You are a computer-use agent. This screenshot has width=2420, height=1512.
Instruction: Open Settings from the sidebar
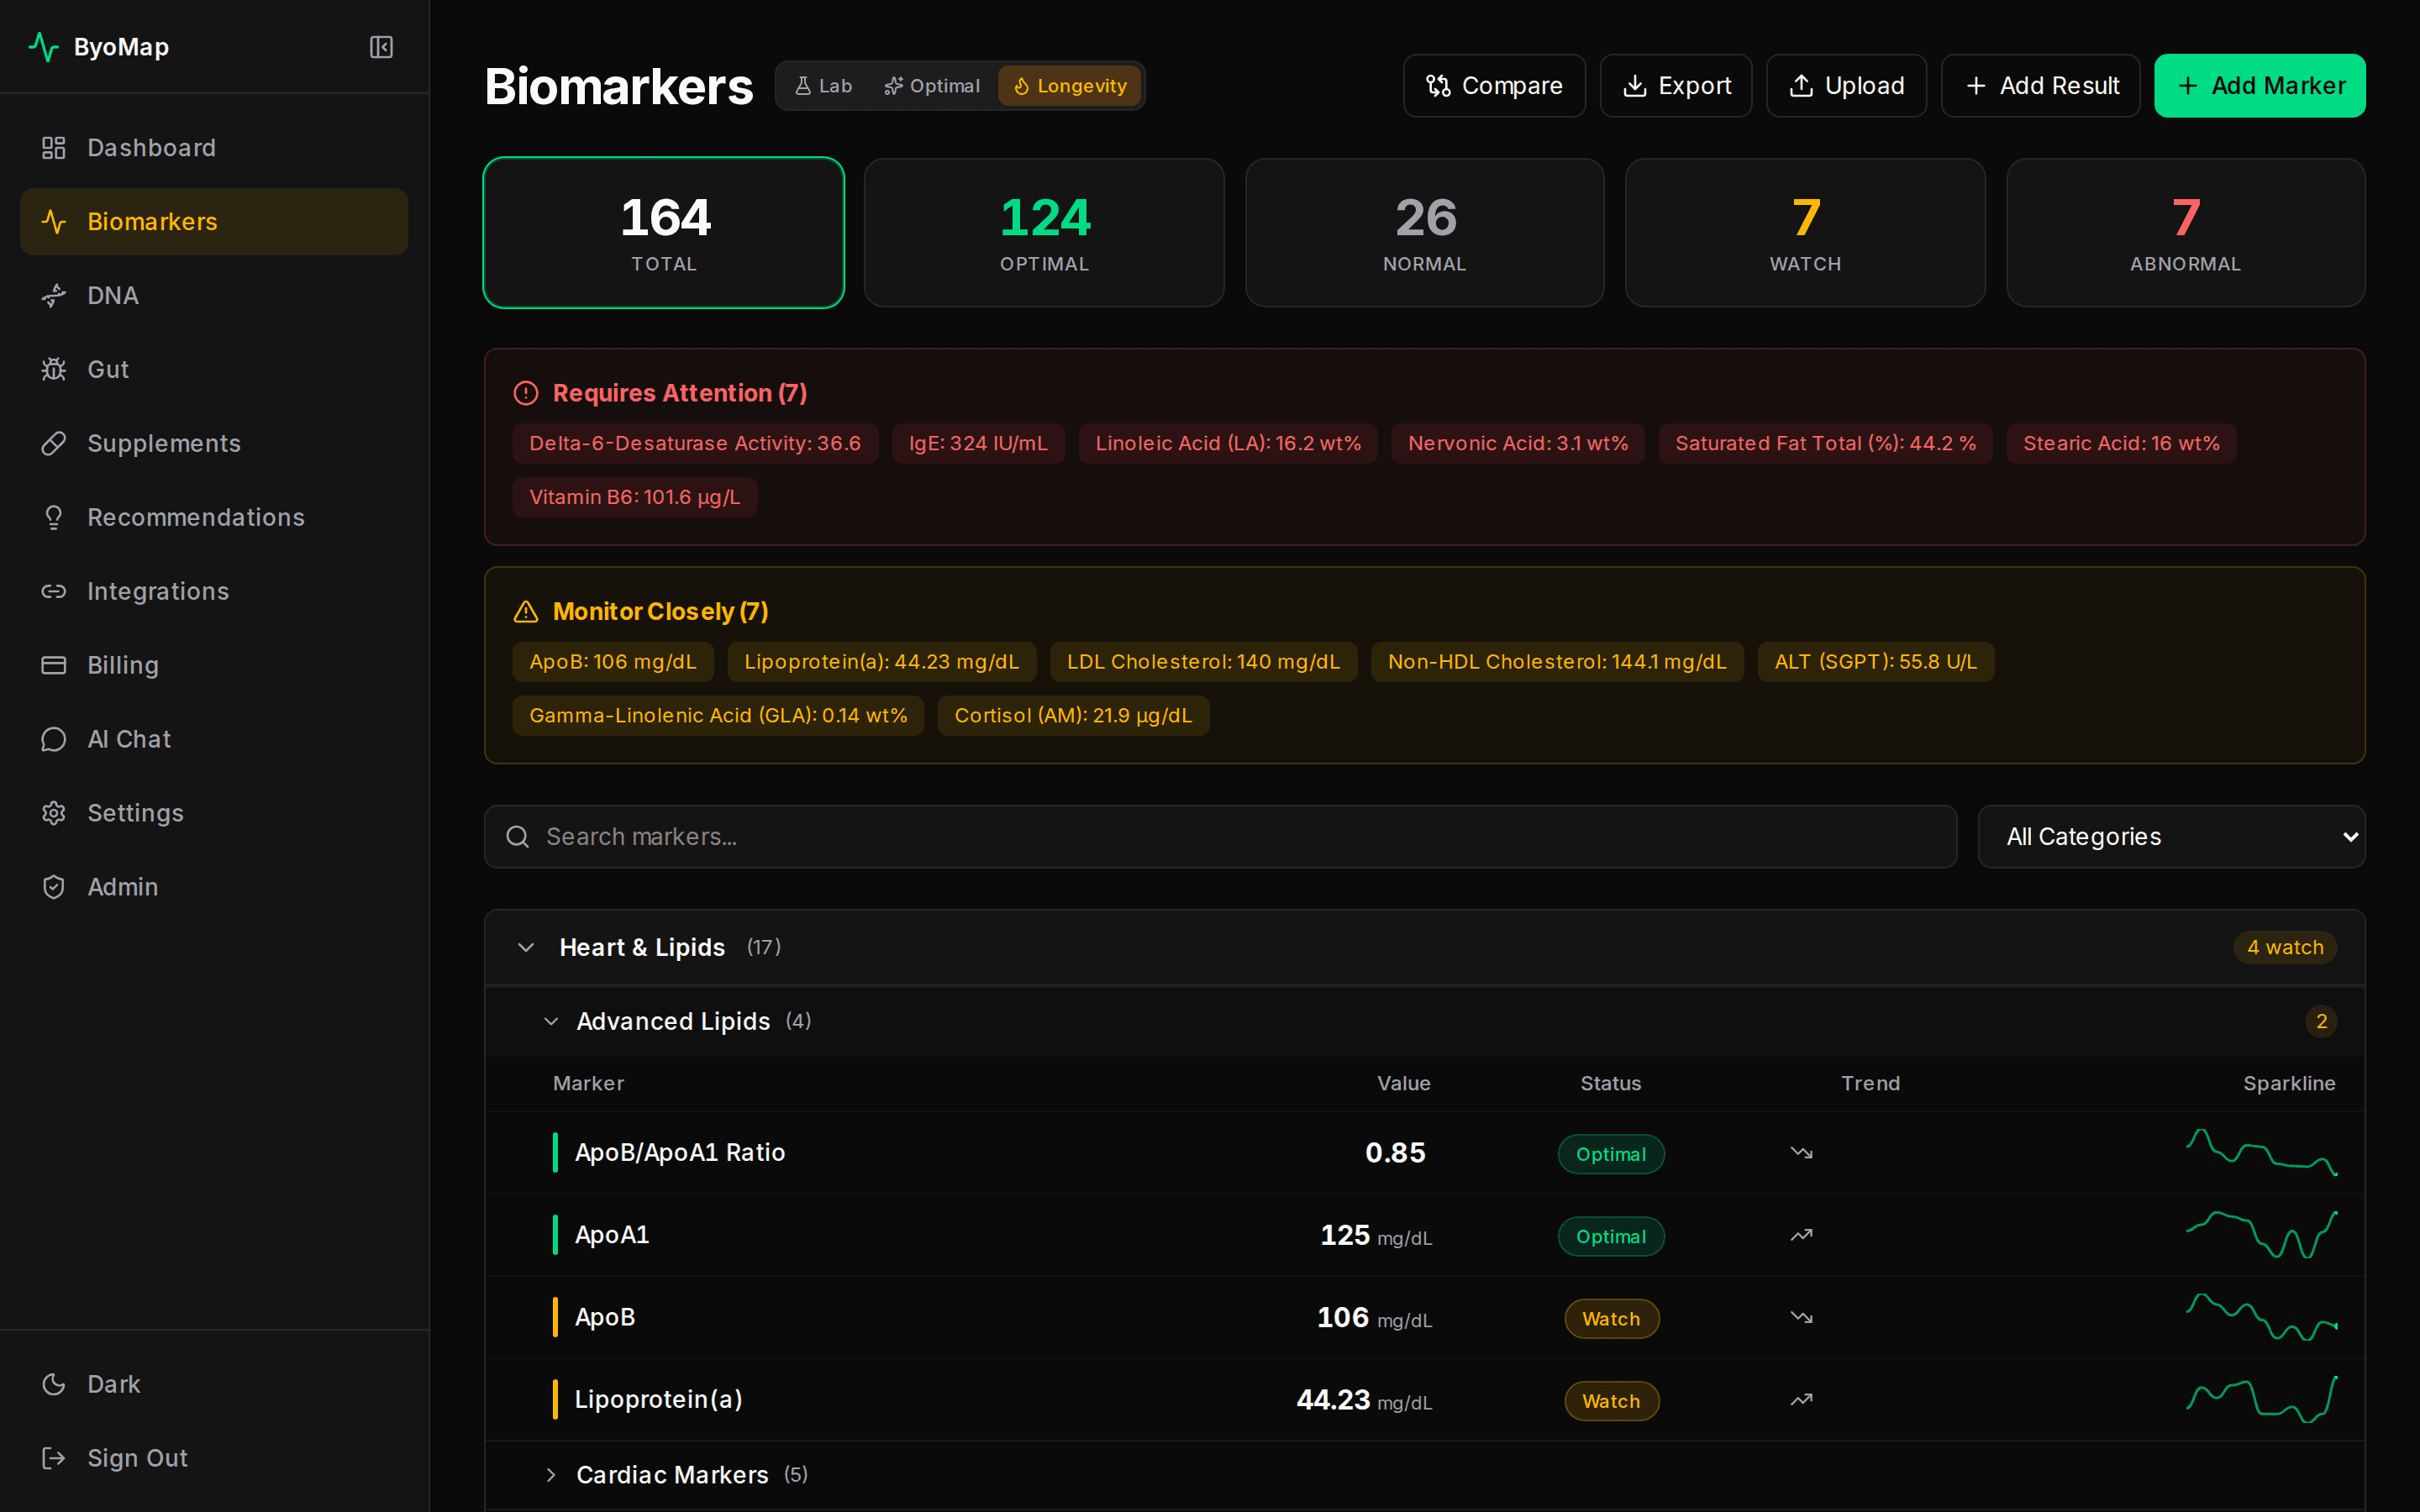[x=135, y=813]
